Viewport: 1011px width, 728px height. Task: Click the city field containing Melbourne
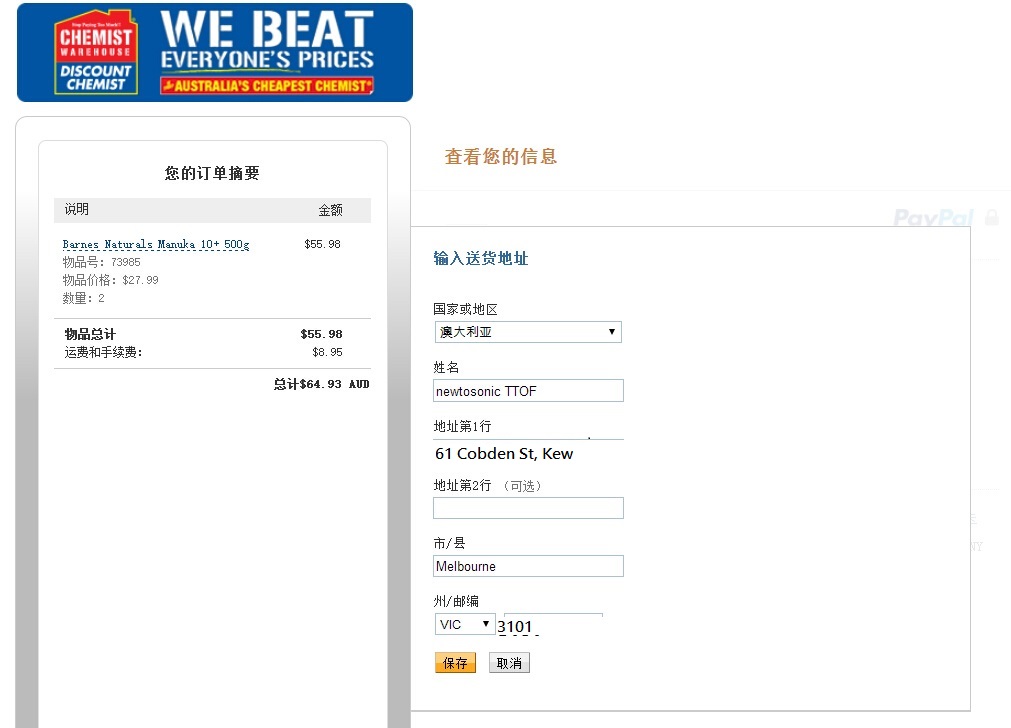(x=528, y=566)
